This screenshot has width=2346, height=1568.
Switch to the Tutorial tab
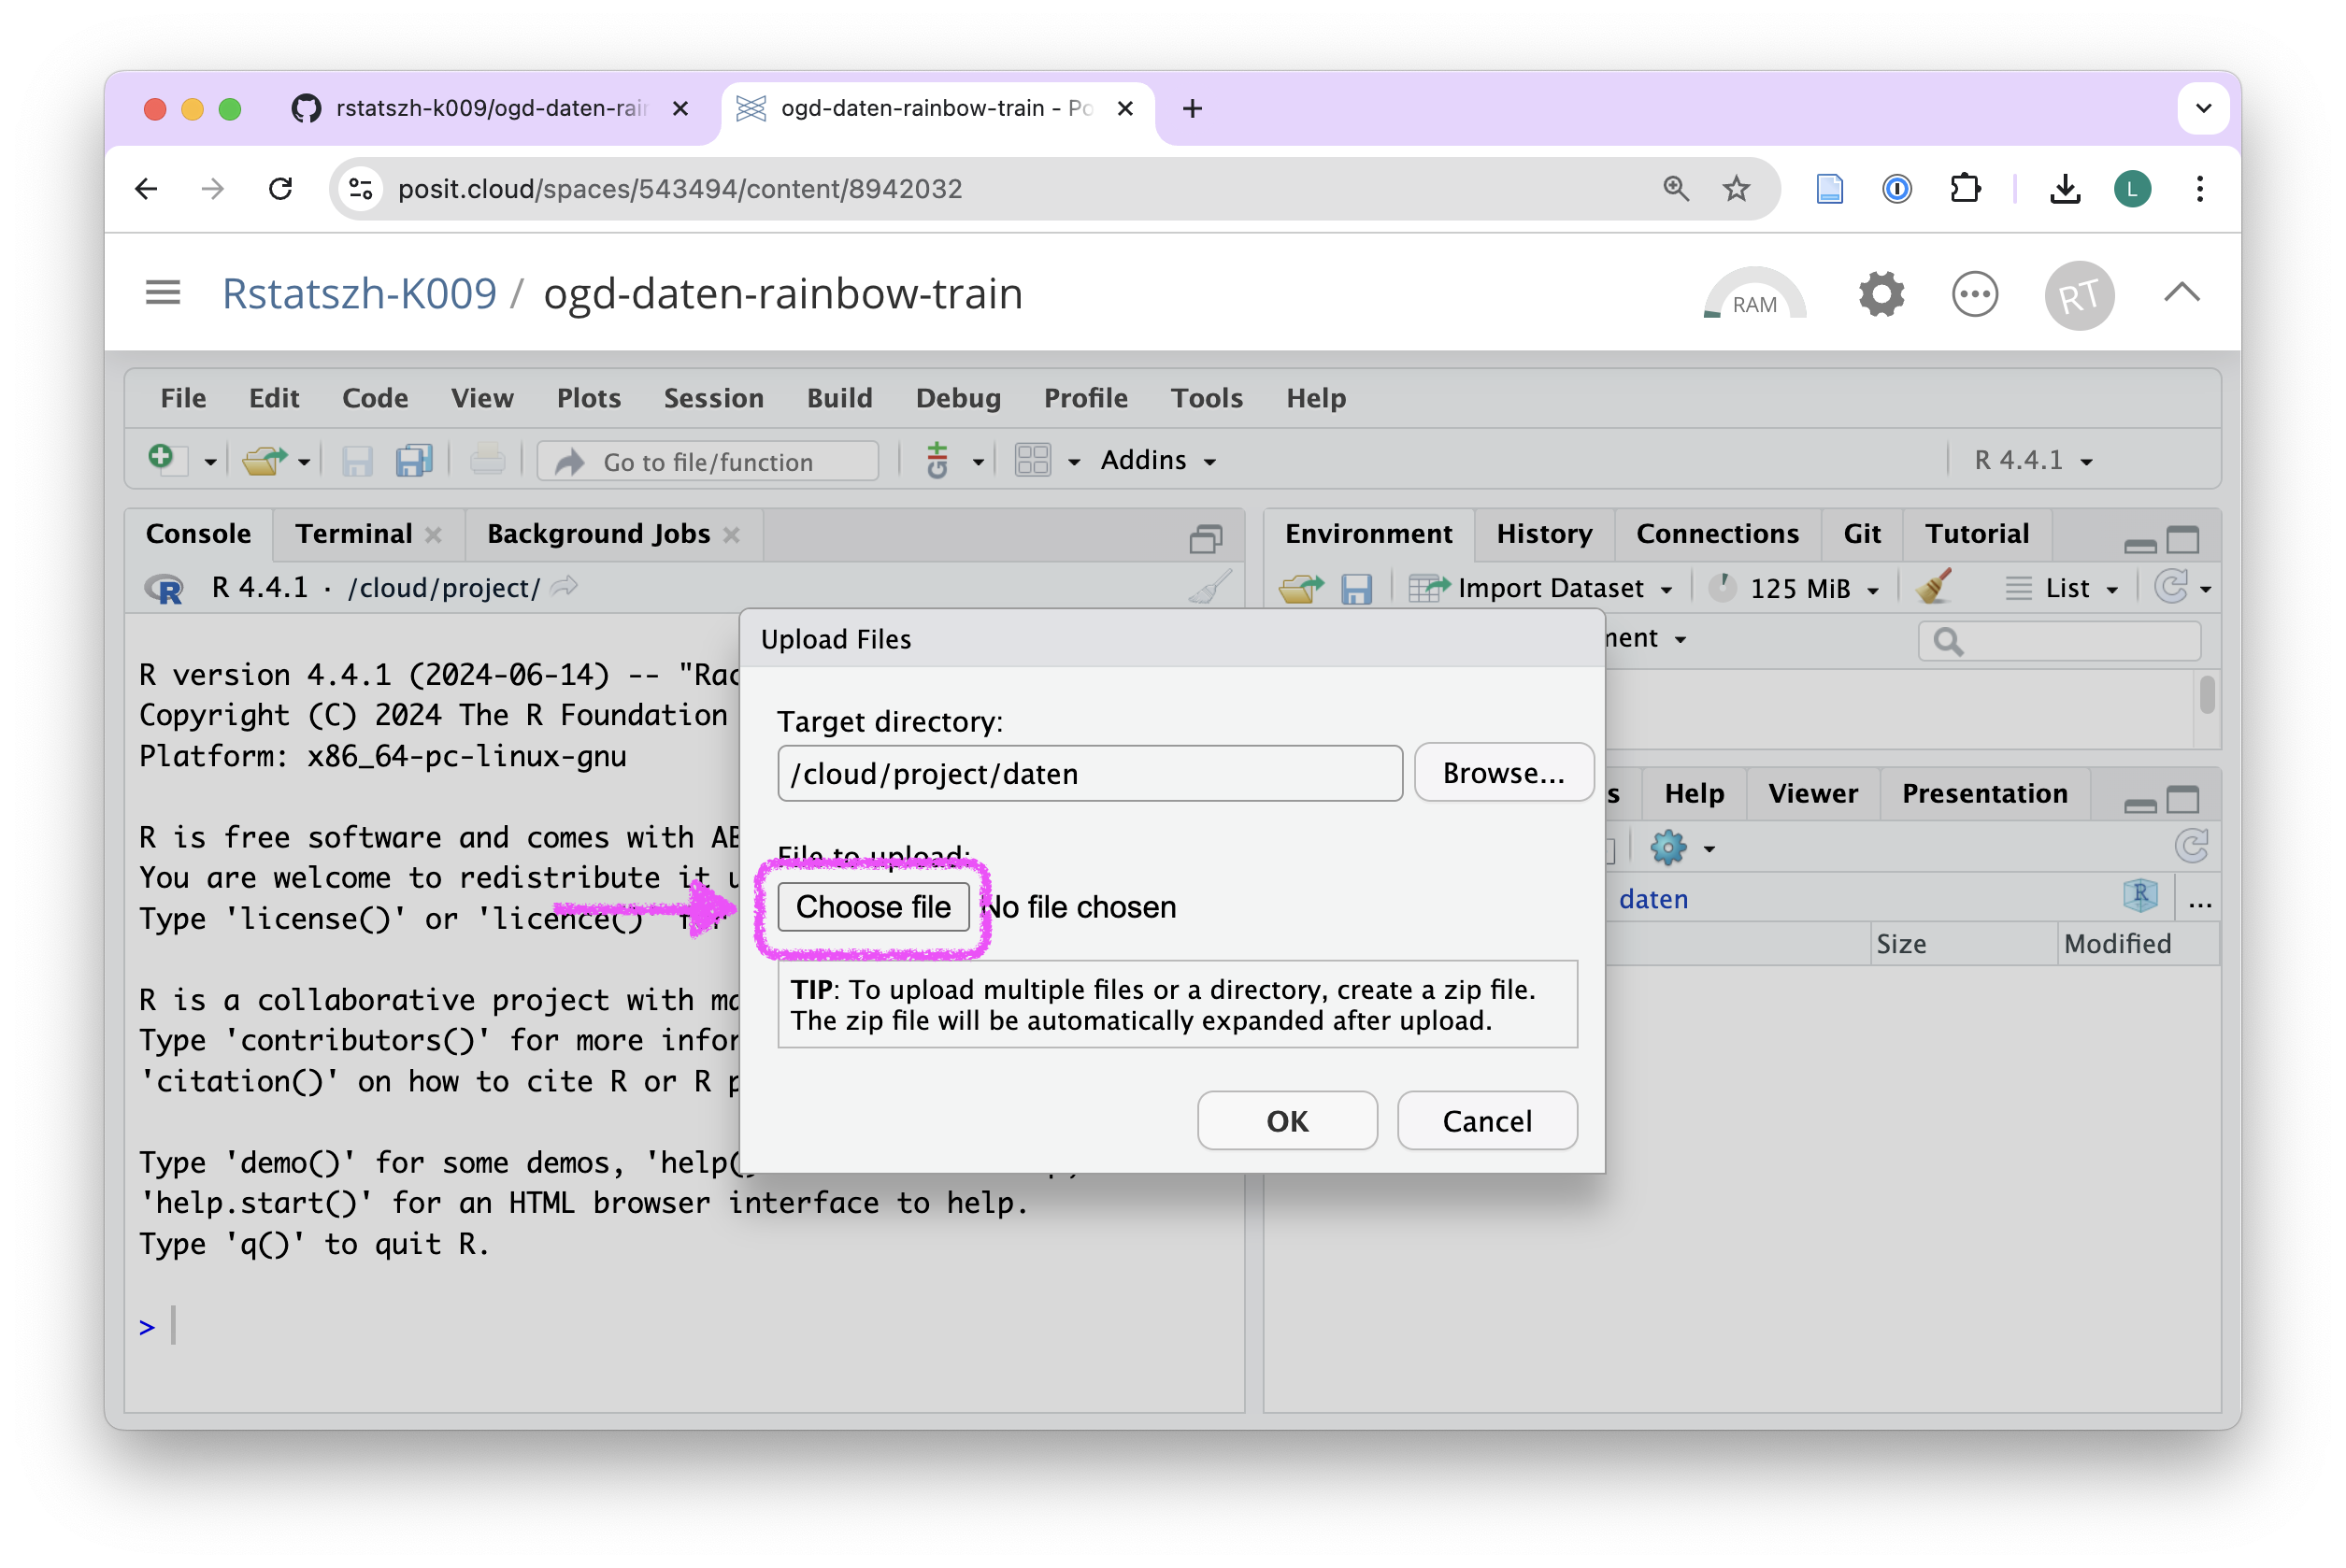(1977, 534)
